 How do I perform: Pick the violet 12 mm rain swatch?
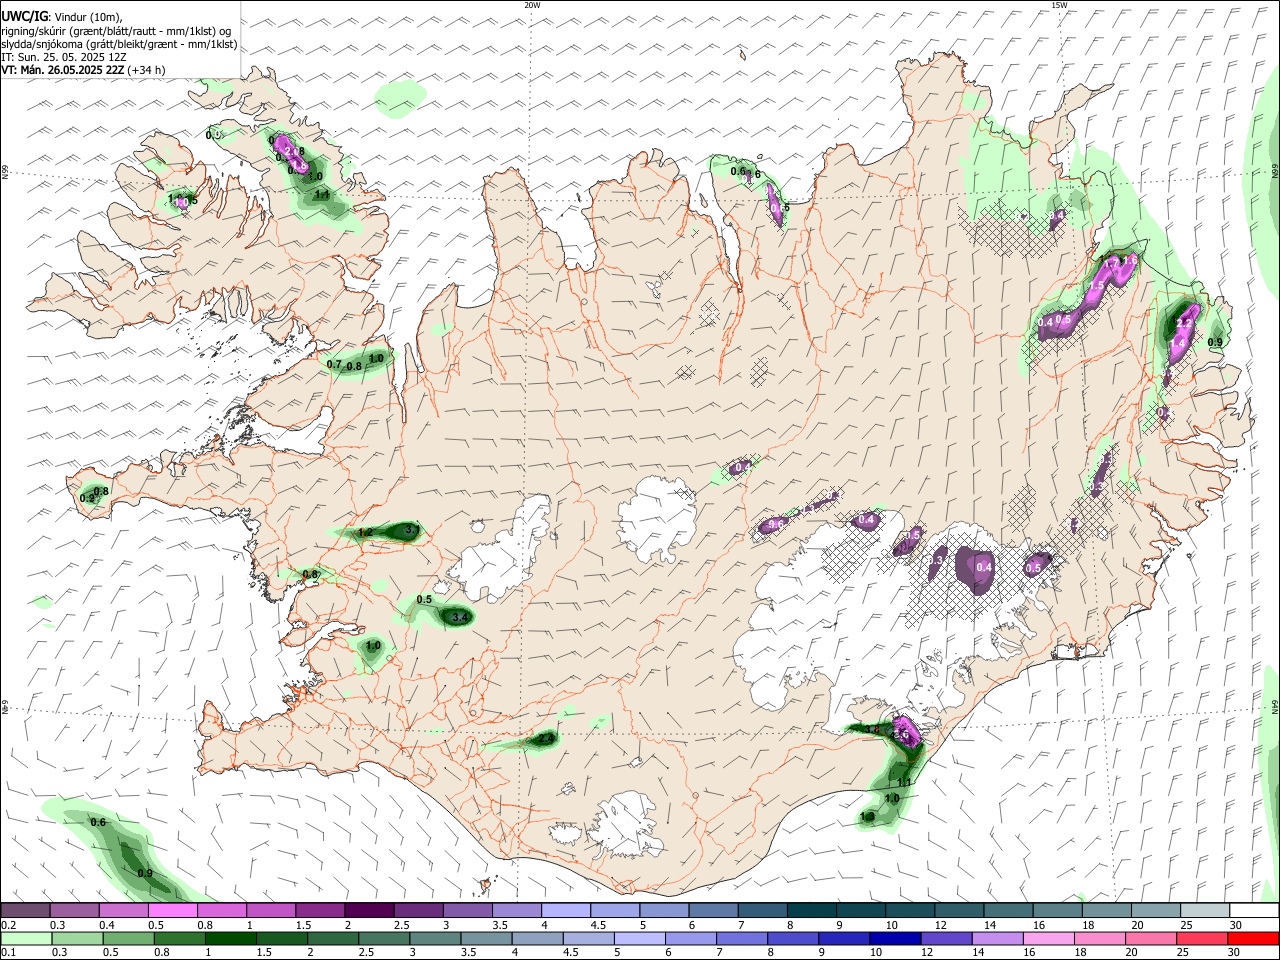[x=945, y=938]
